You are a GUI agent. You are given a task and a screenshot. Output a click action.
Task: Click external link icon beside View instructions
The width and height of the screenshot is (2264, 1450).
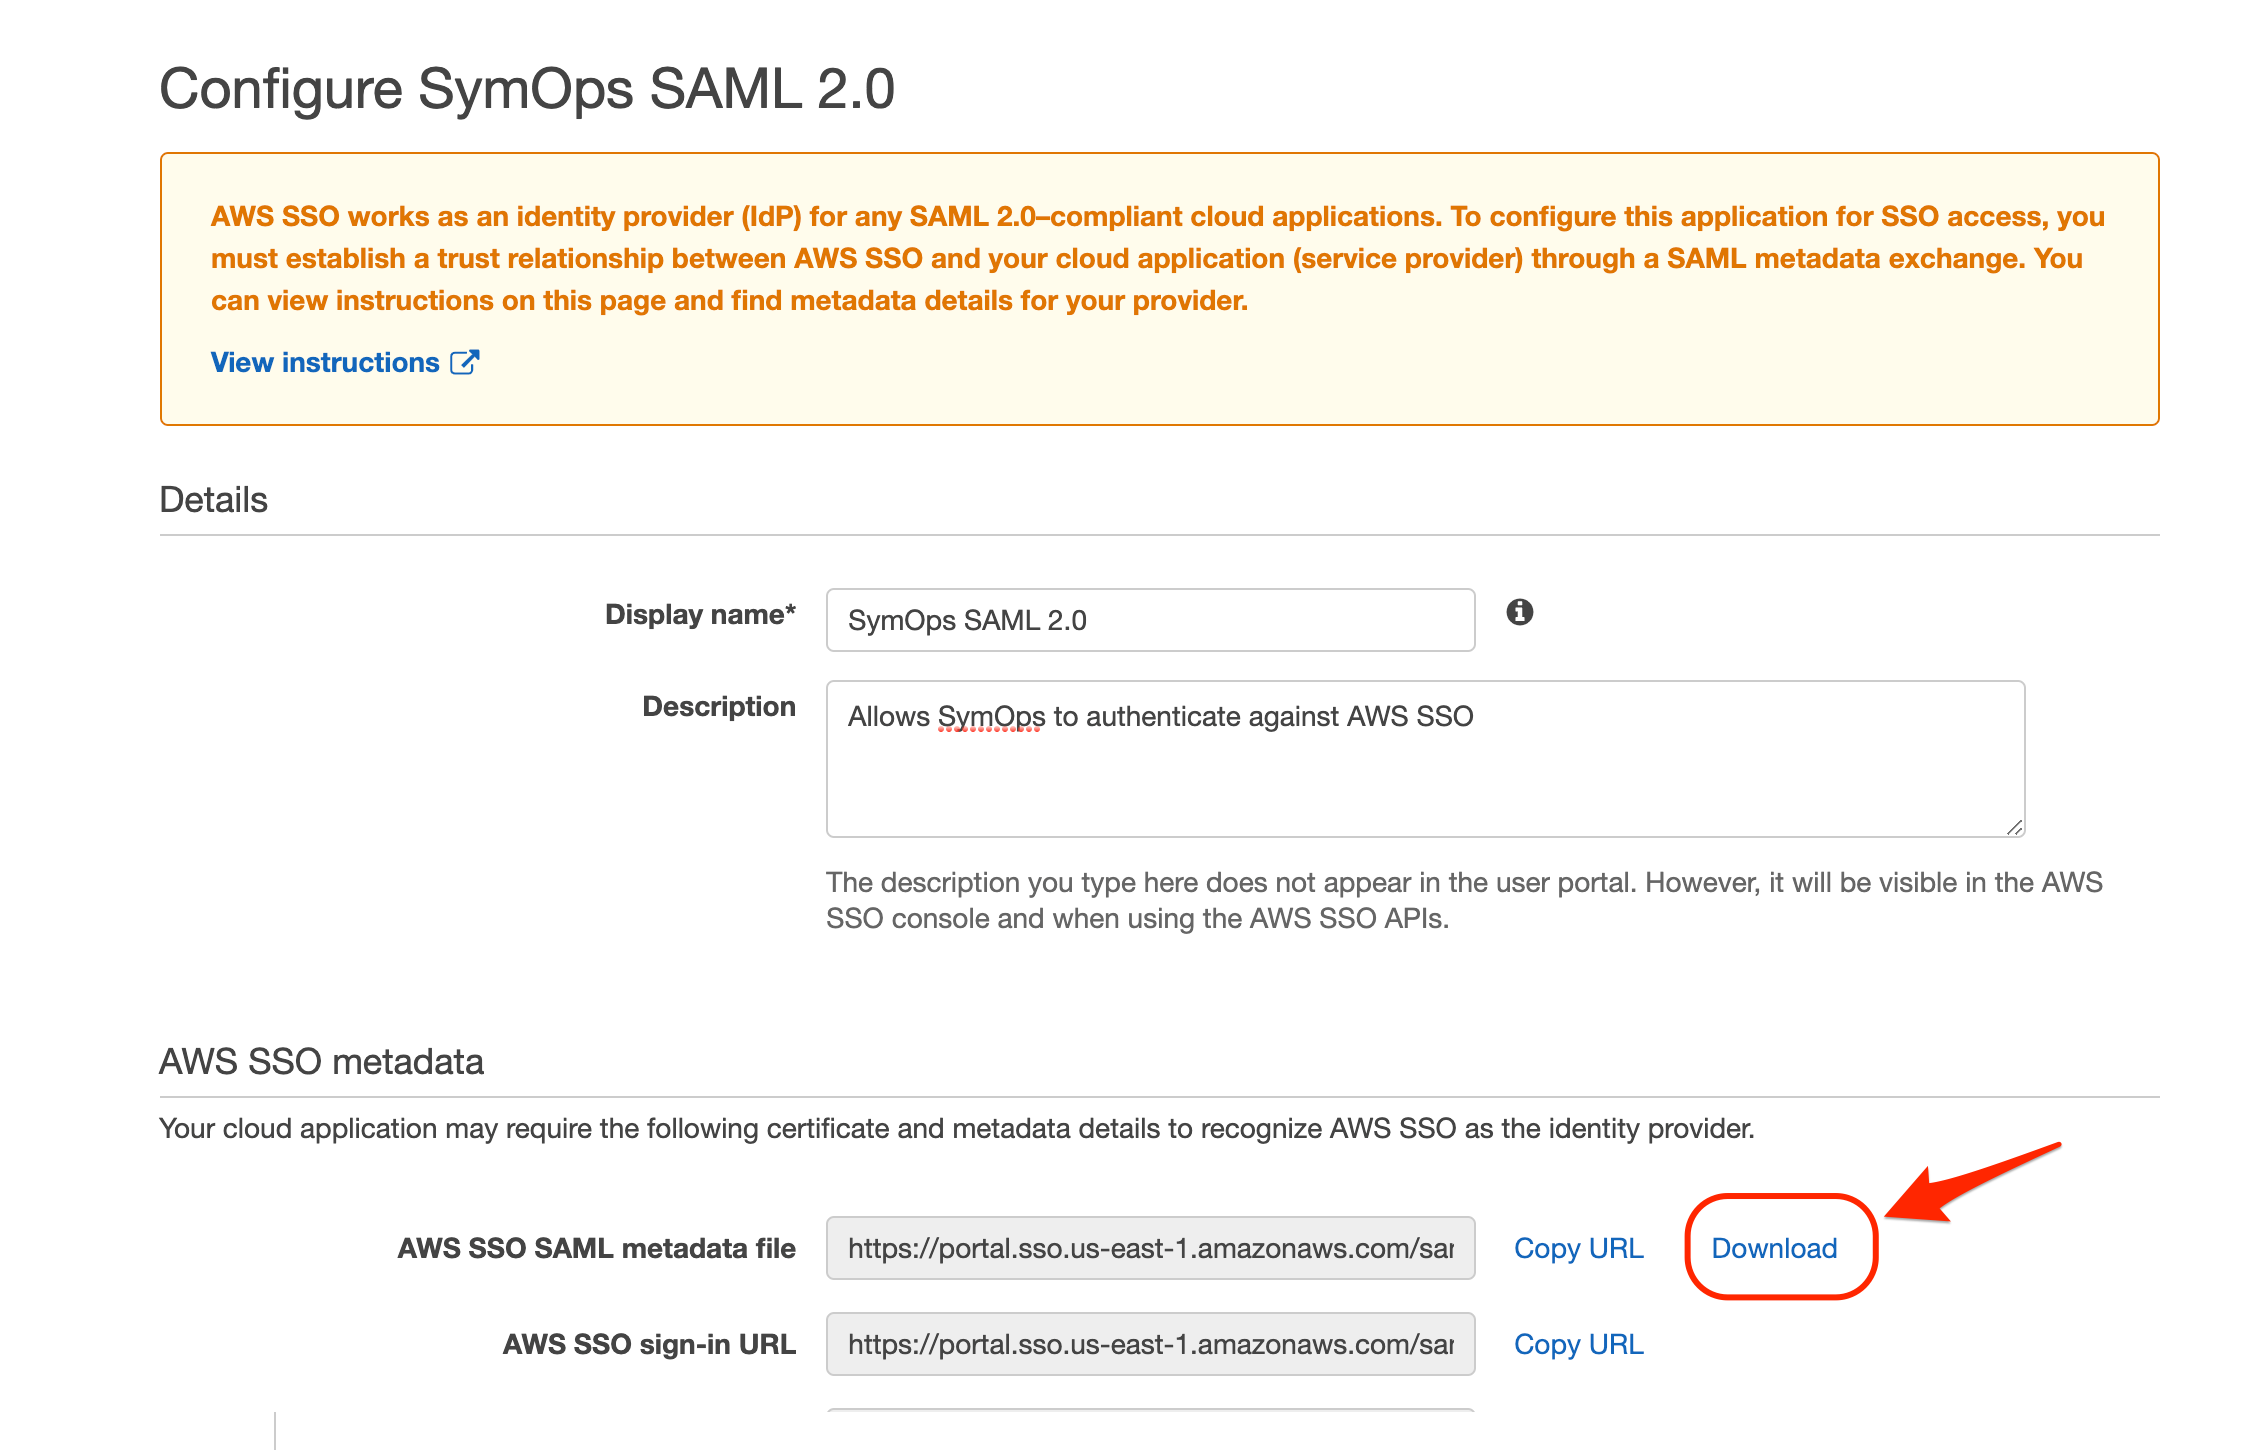tap(465, 362)
